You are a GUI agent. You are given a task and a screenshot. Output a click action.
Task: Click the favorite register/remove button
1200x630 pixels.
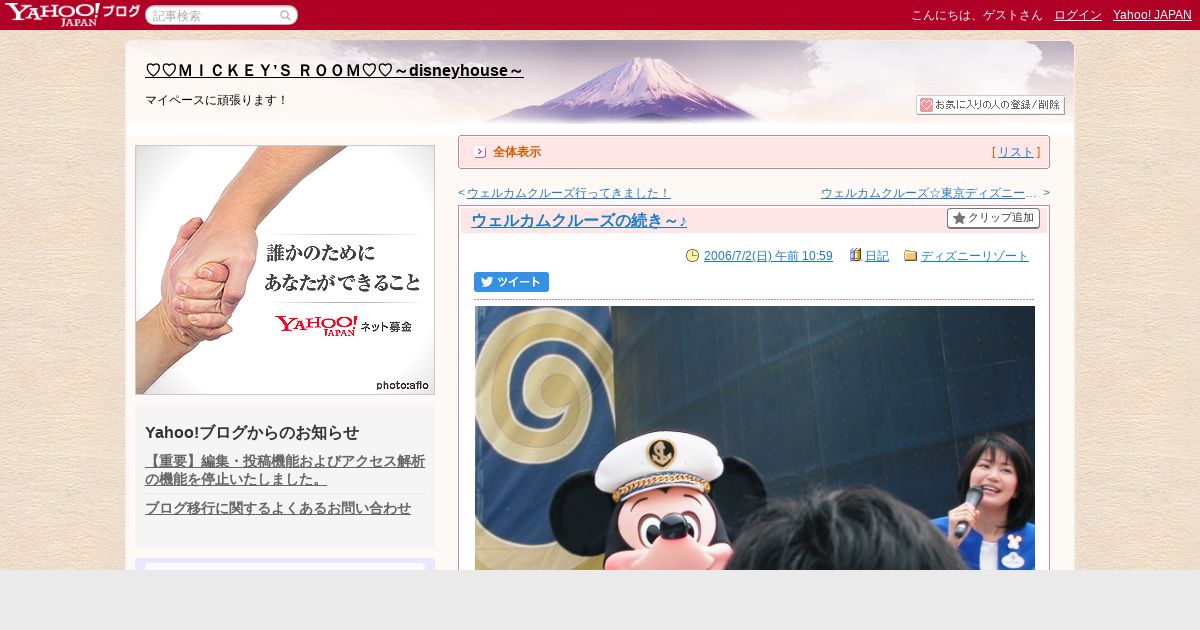pos(990,105)
